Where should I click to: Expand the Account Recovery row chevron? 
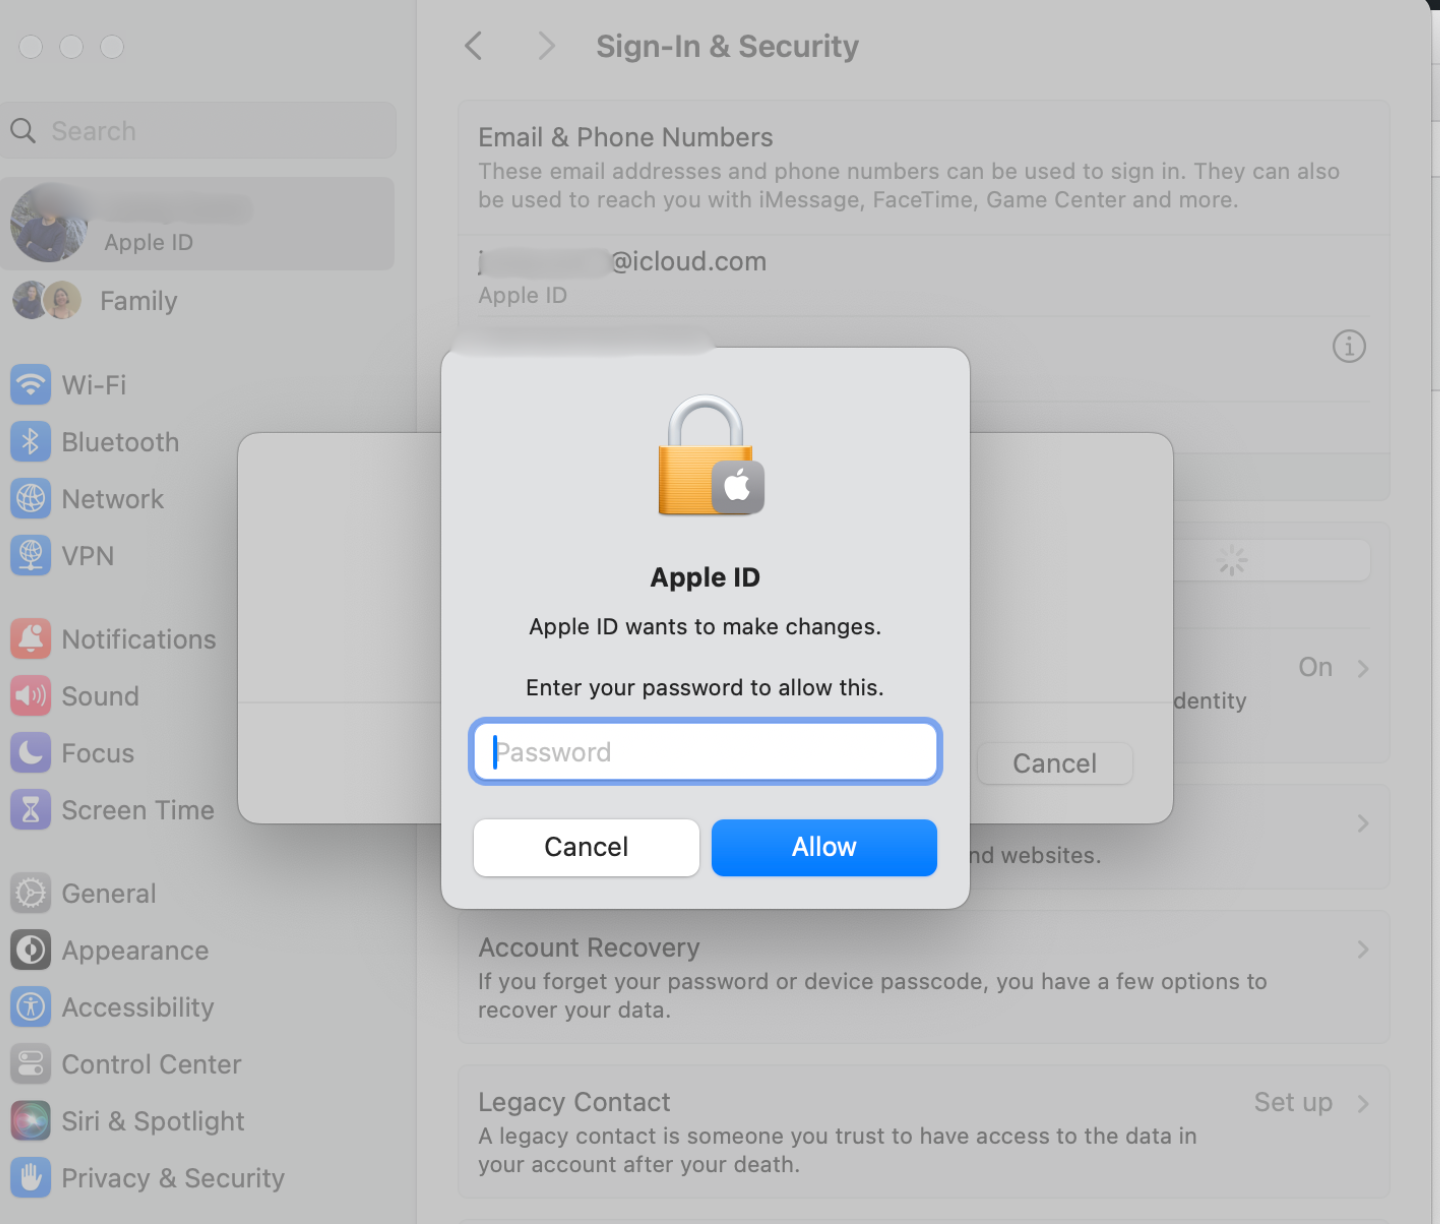pos(1363,949)
